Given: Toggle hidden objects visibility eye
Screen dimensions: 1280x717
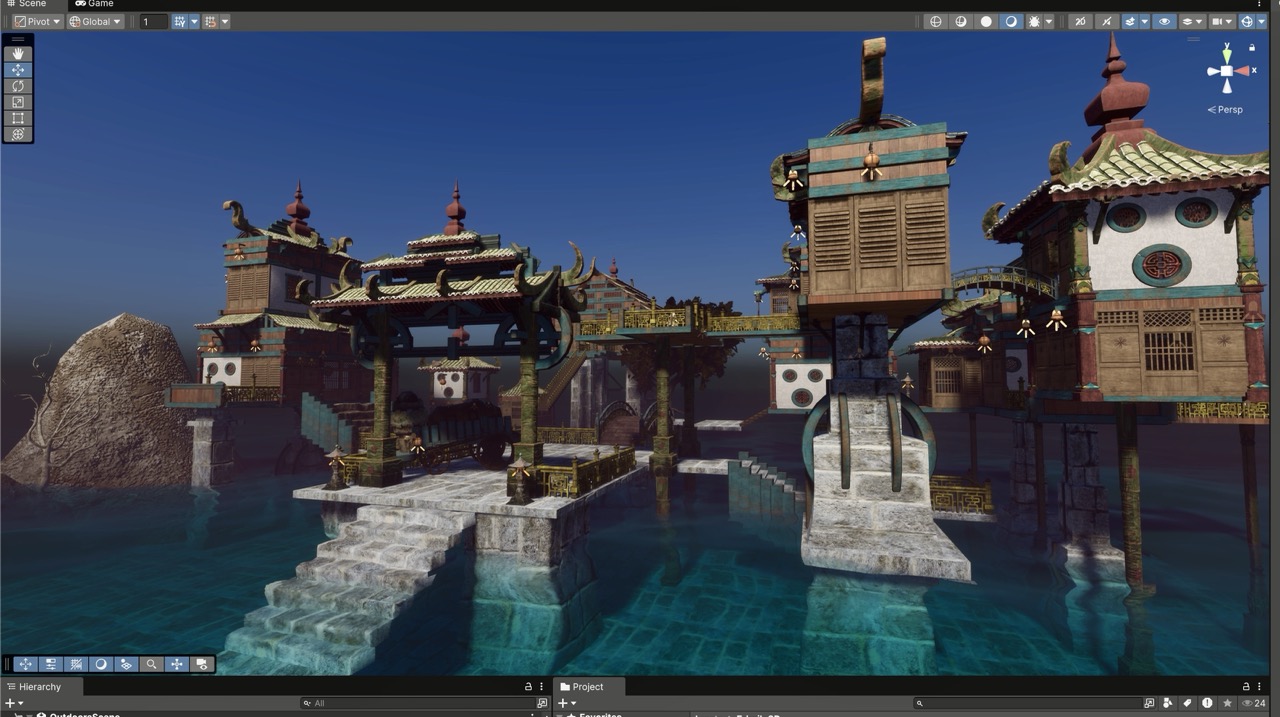Looking at the screenshot, I should (1163, 21).
